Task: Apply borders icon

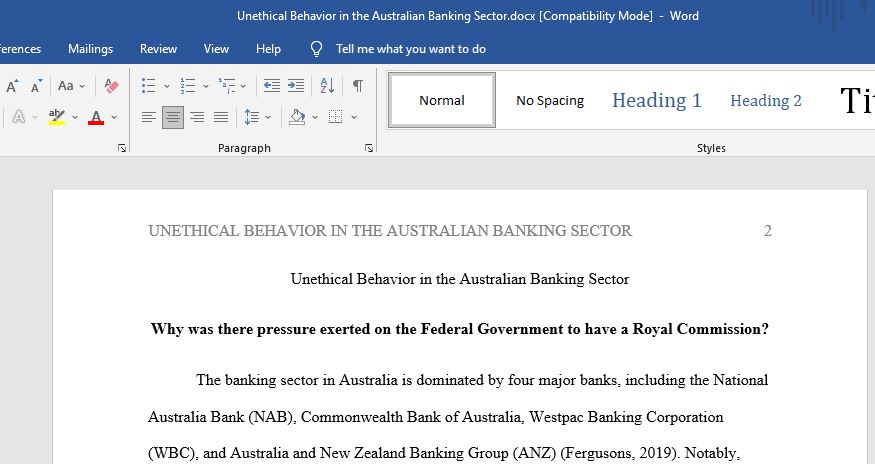Action: pyautogui.click(x=335, y=117)
